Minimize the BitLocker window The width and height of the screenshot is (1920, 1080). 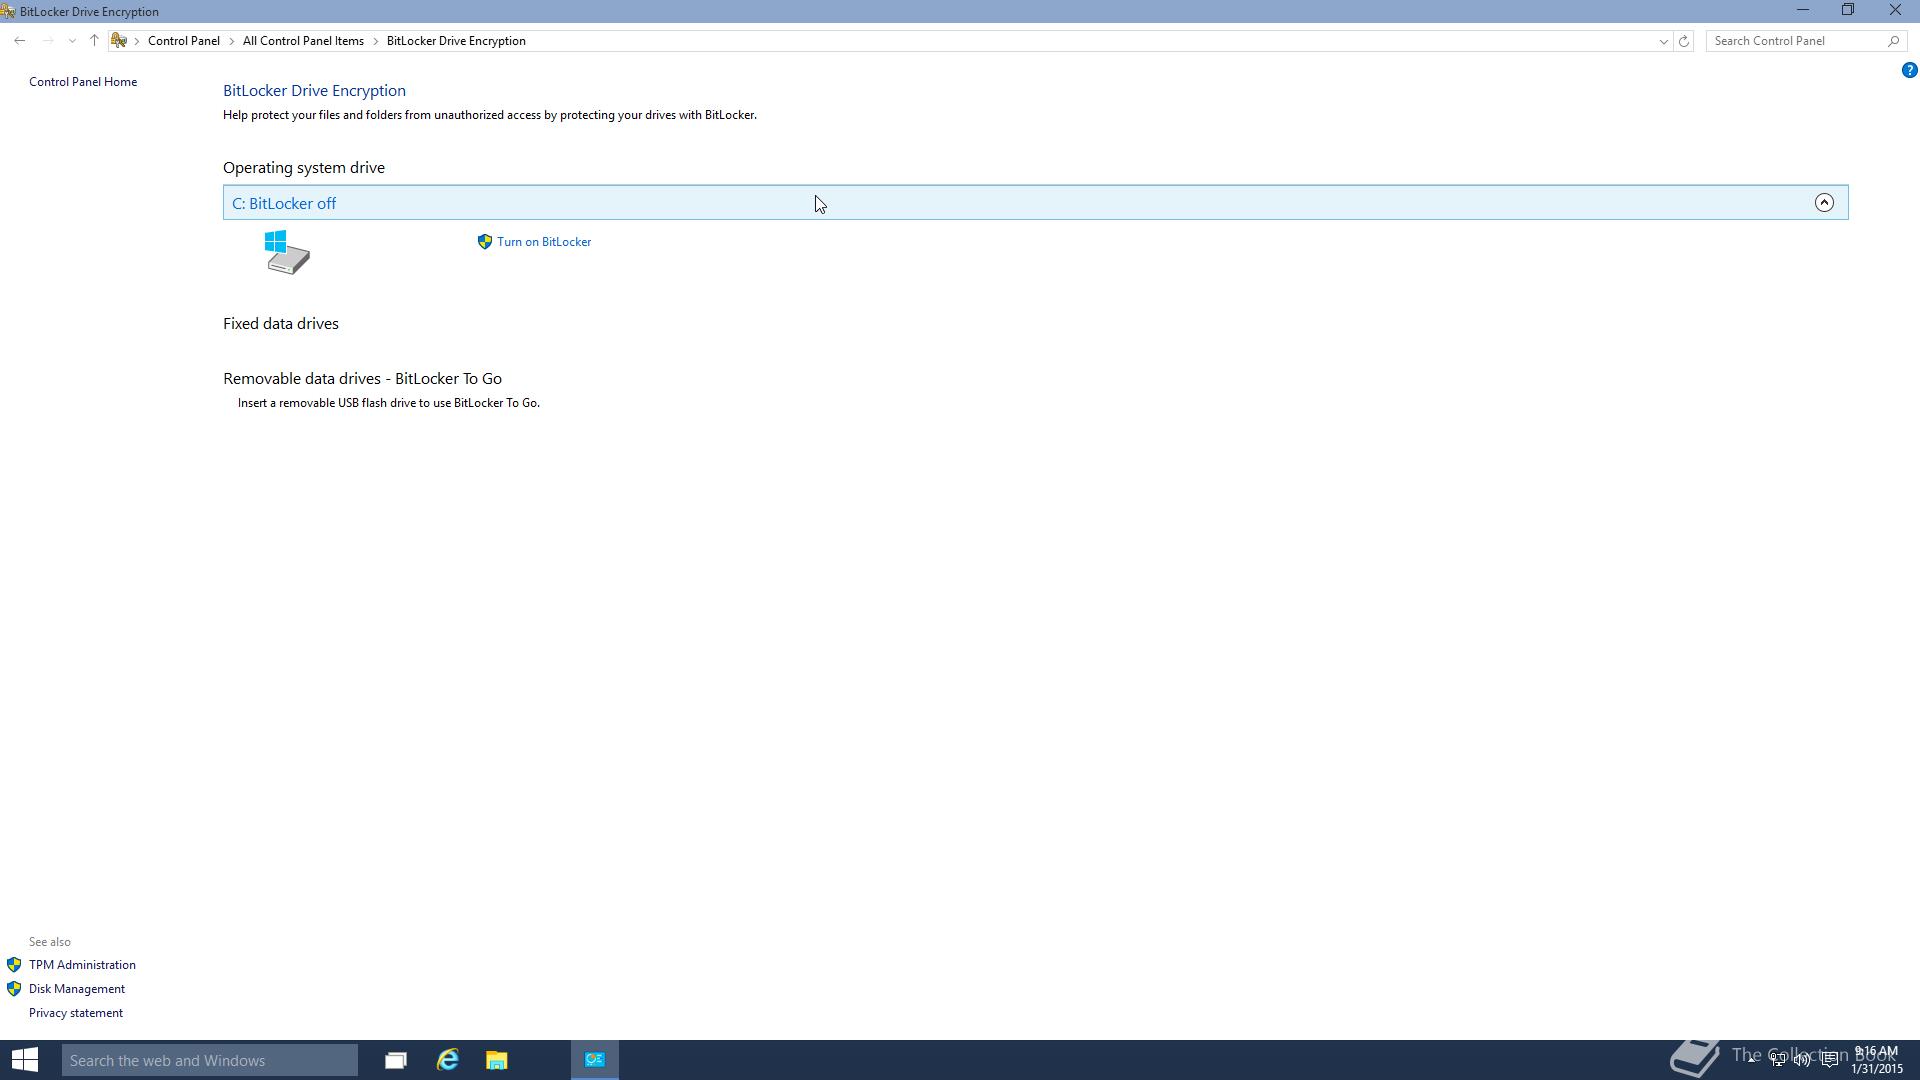[1802, 11]
